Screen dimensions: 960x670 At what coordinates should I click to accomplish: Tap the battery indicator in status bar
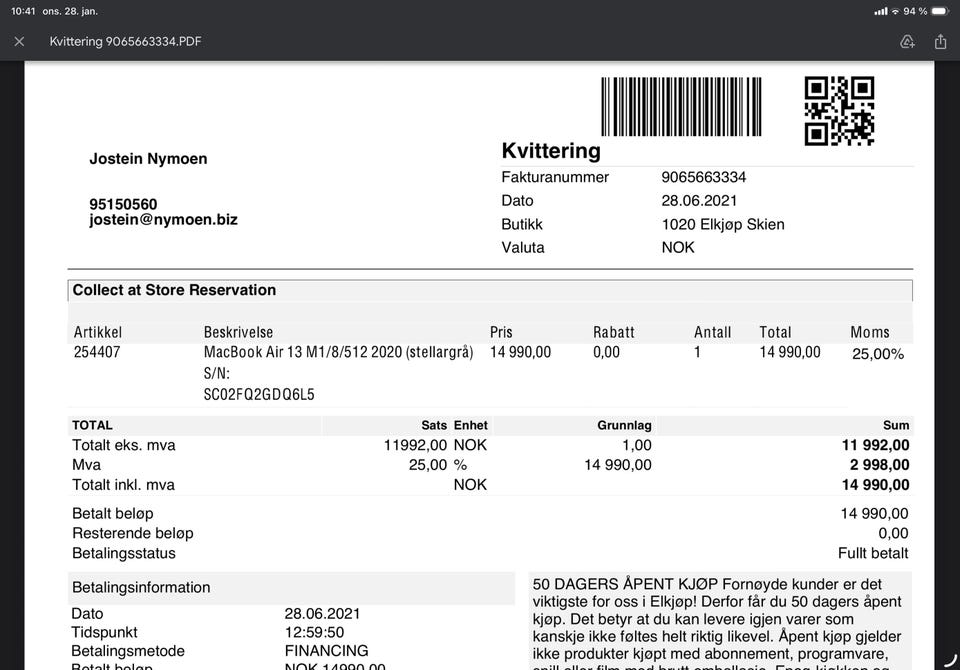click(942, 11)
